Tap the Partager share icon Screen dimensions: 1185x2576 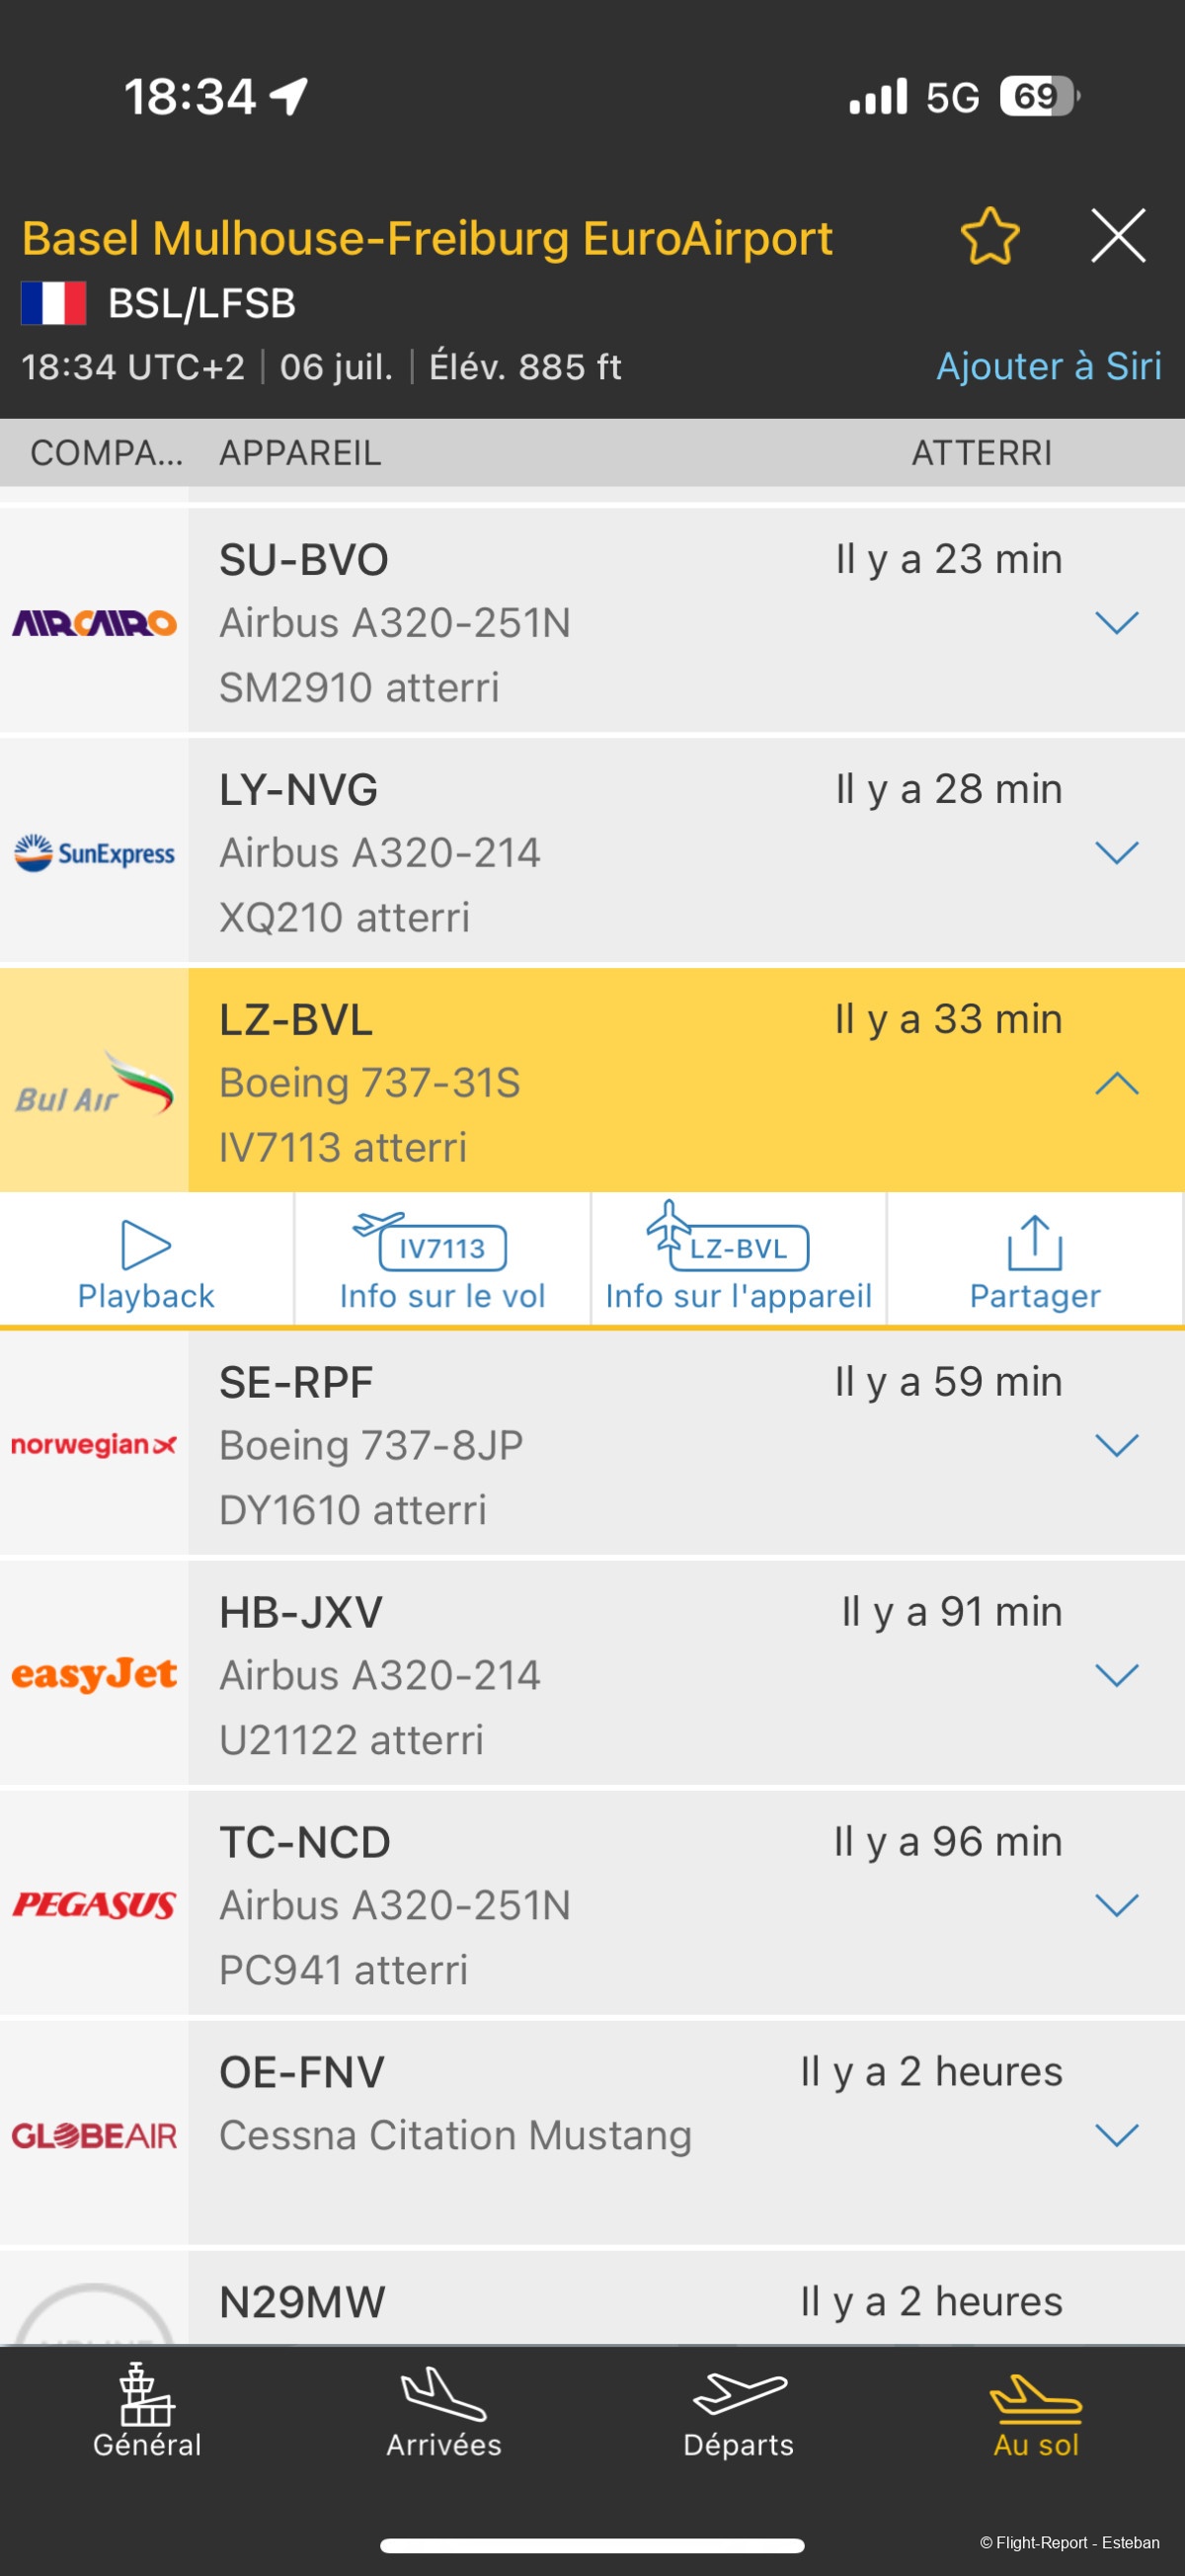point(1035,1261)
